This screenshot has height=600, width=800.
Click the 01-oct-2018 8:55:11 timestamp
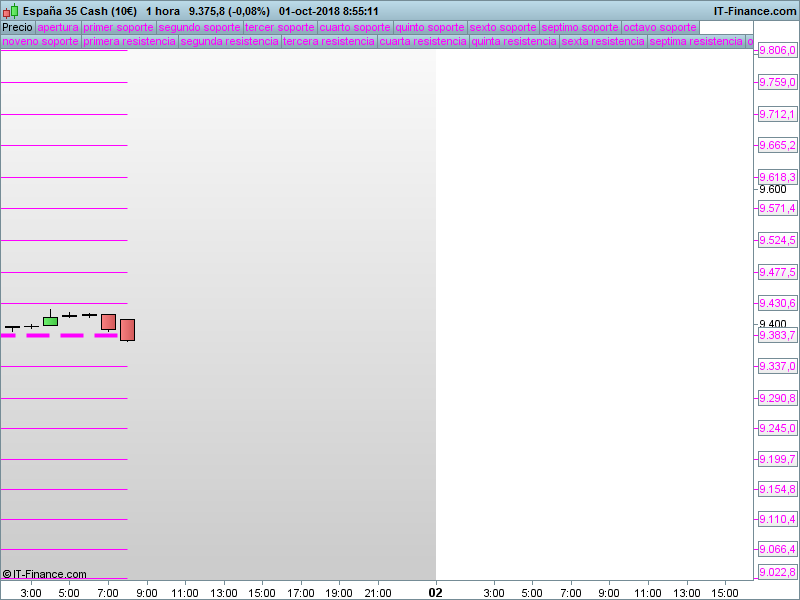coord(329,11)
